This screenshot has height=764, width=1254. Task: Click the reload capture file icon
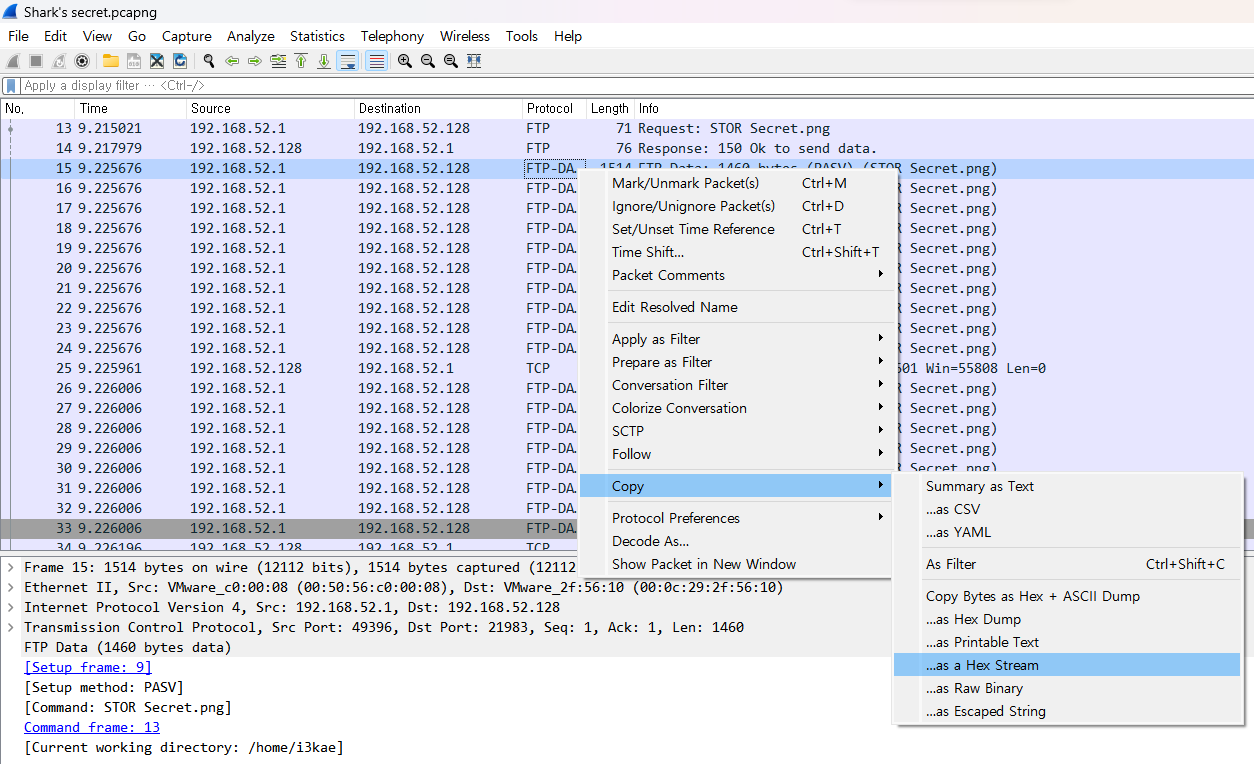[180, 61]
